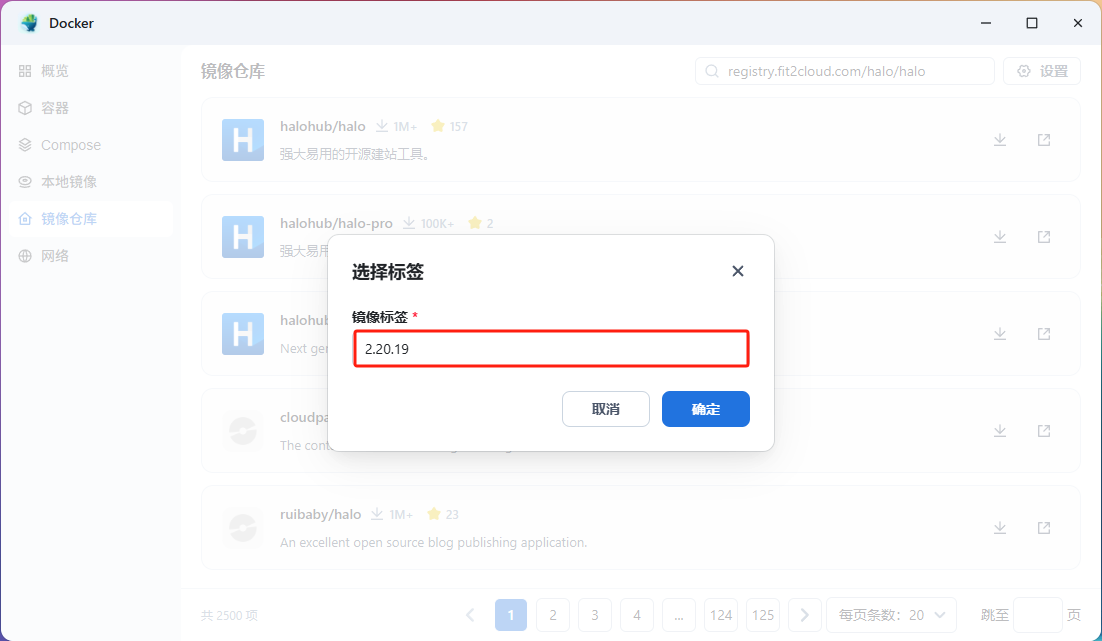The width and height of the screenshot is (1102, 641).
Task: Maximize the Docker window
Action: coord(1032,23)
